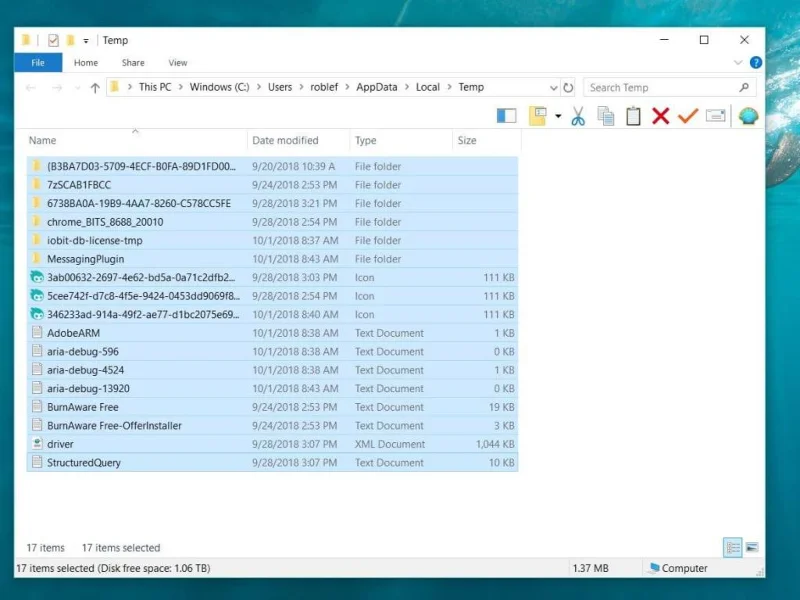Select the BurnAware Free-OfferInstaller file
Image resolution: width=800 pixels, height=600 pixels.
[x=272, y=426]
